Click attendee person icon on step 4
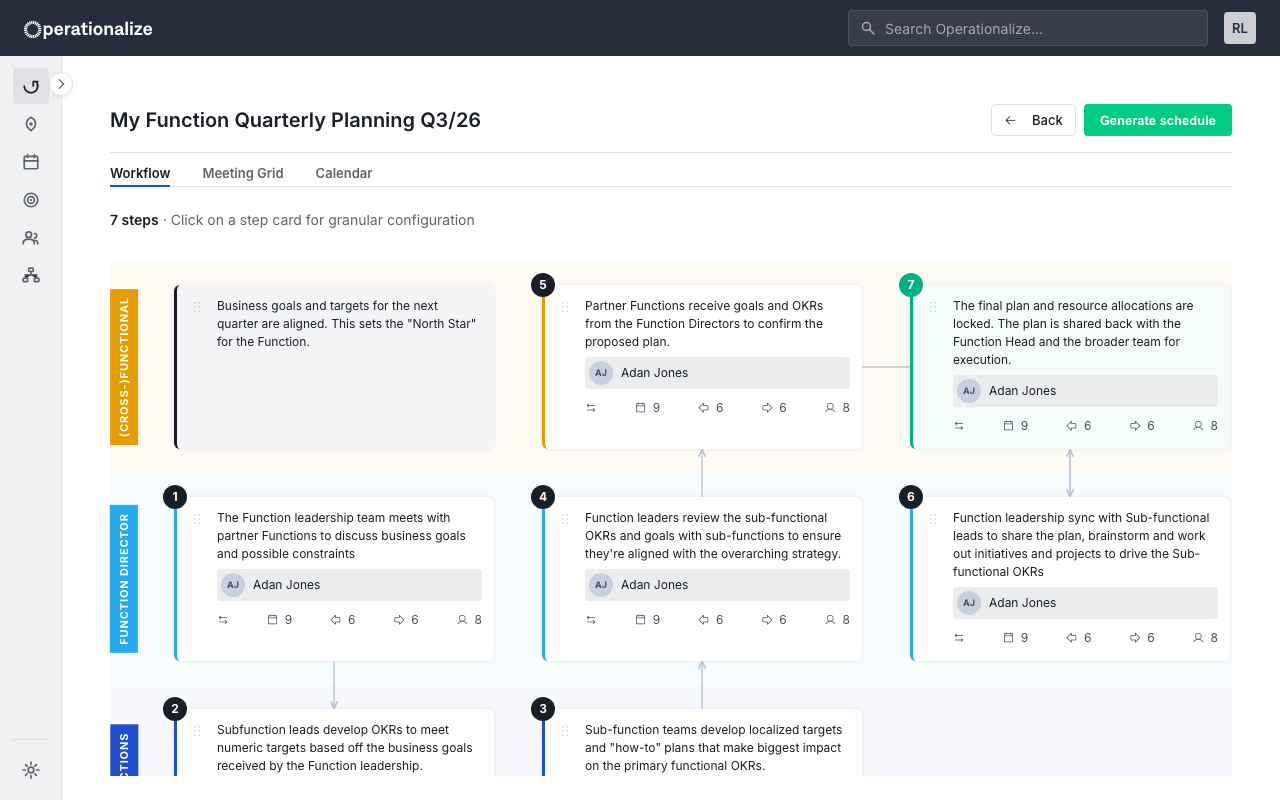The image size is (1280, 800). [x=830, y=620]
